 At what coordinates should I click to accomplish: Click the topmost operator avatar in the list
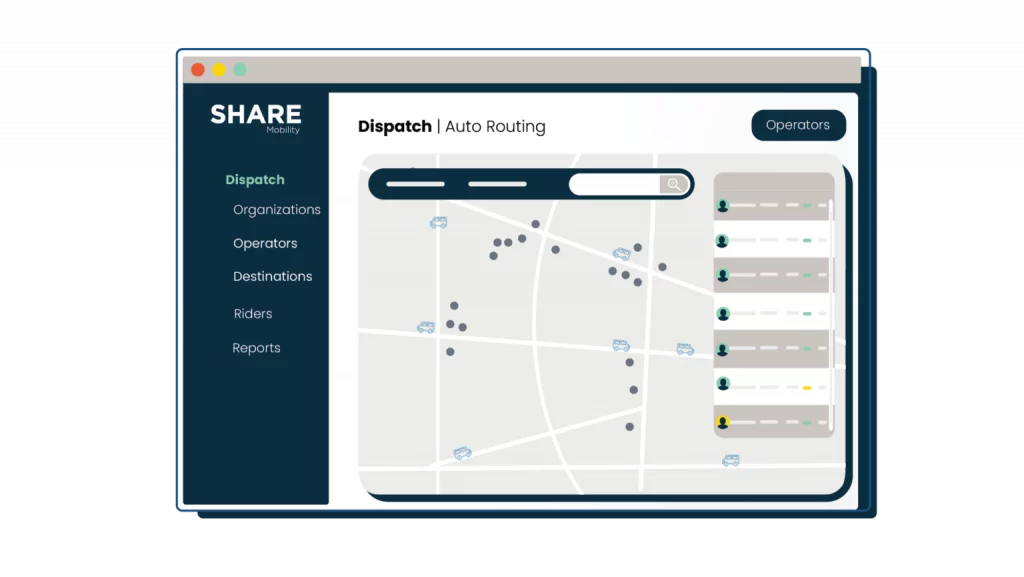pos(723,205)
